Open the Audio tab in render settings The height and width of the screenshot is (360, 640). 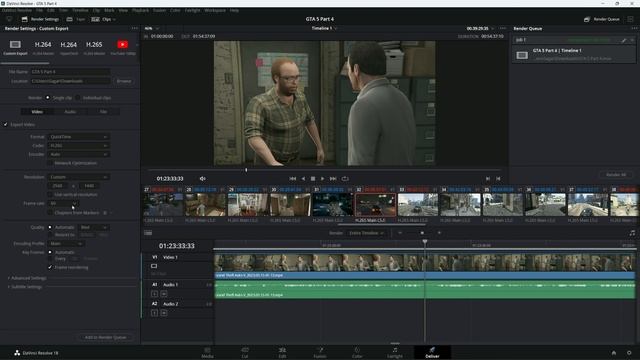pos(70,111)
